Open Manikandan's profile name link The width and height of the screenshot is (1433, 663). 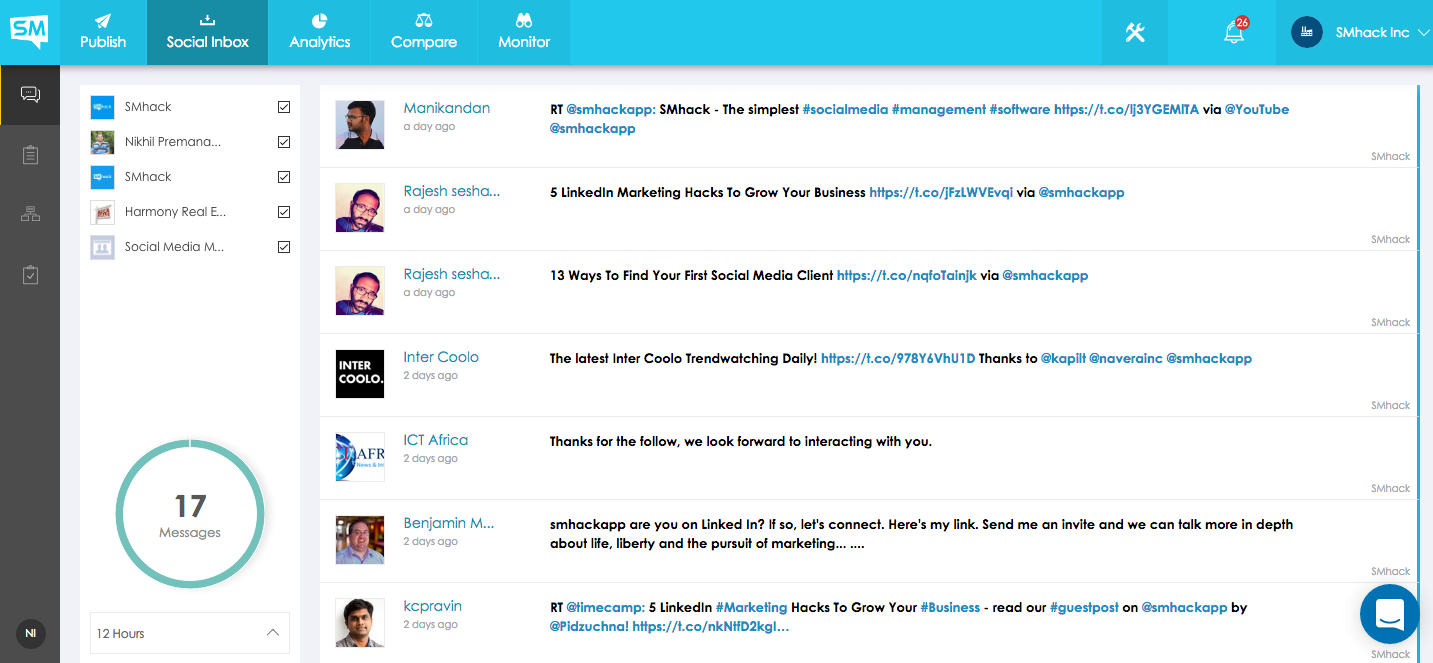(x=446, y=108)
